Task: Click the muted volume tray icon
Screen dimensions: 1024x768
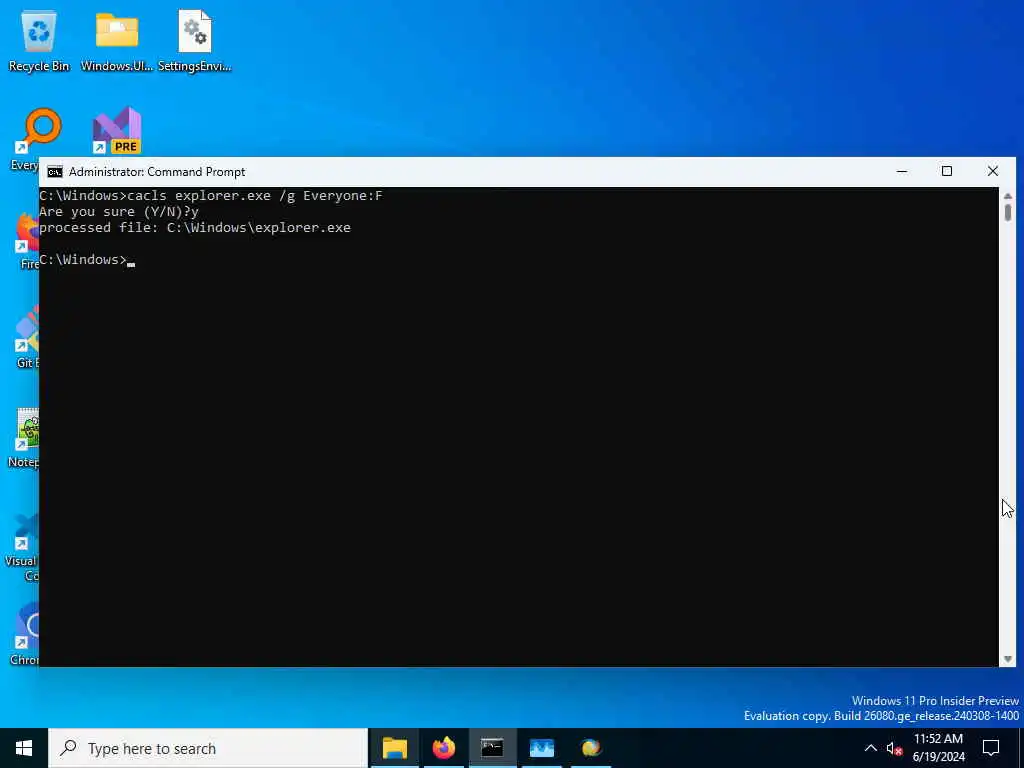Action: [894, 748]
